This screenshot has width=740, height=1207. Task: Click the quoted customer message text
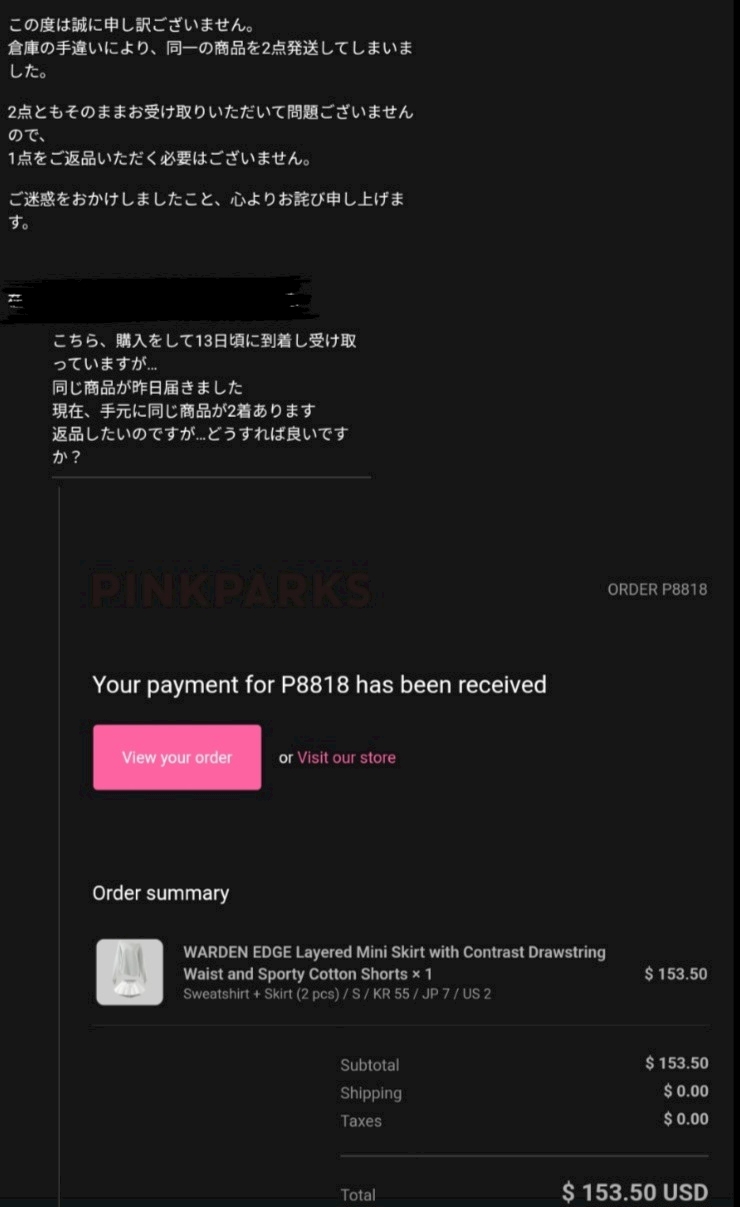coord(204,399)
